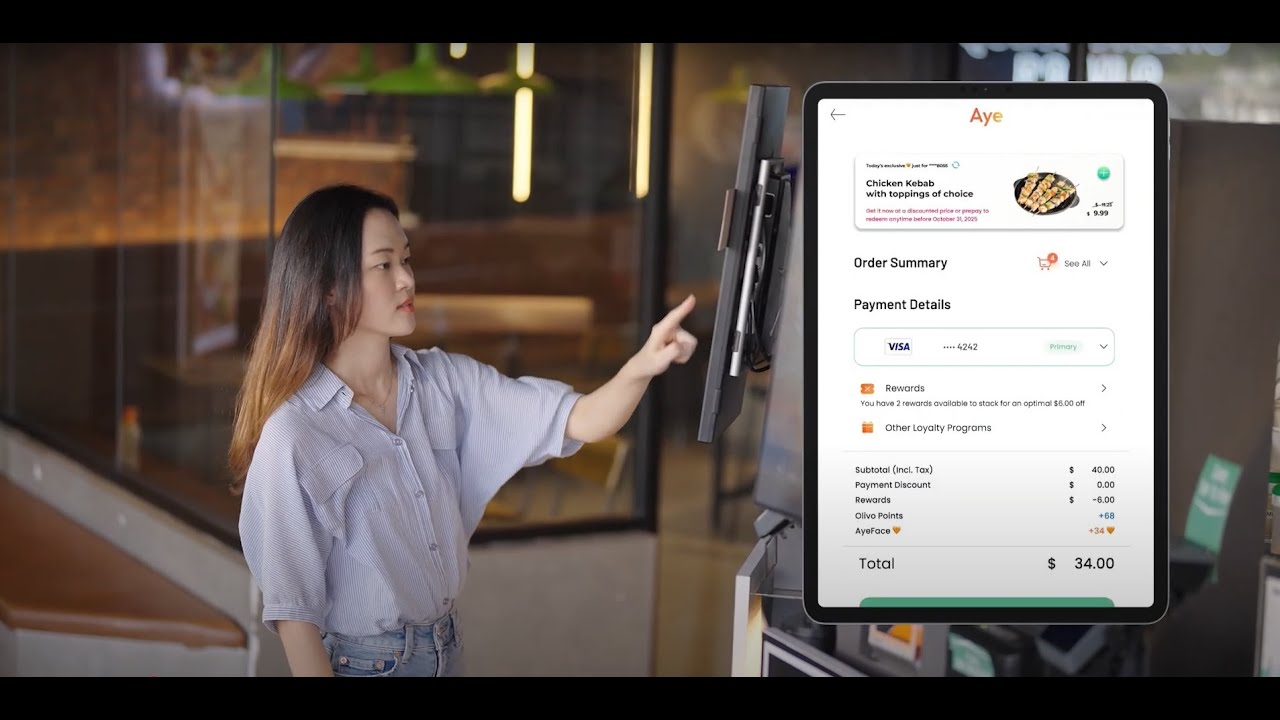Image resolution: width=1280 pixels, height=720 pixels.
Task: Click the 40.00 subtotal amount
Action: pos(1103,470)
